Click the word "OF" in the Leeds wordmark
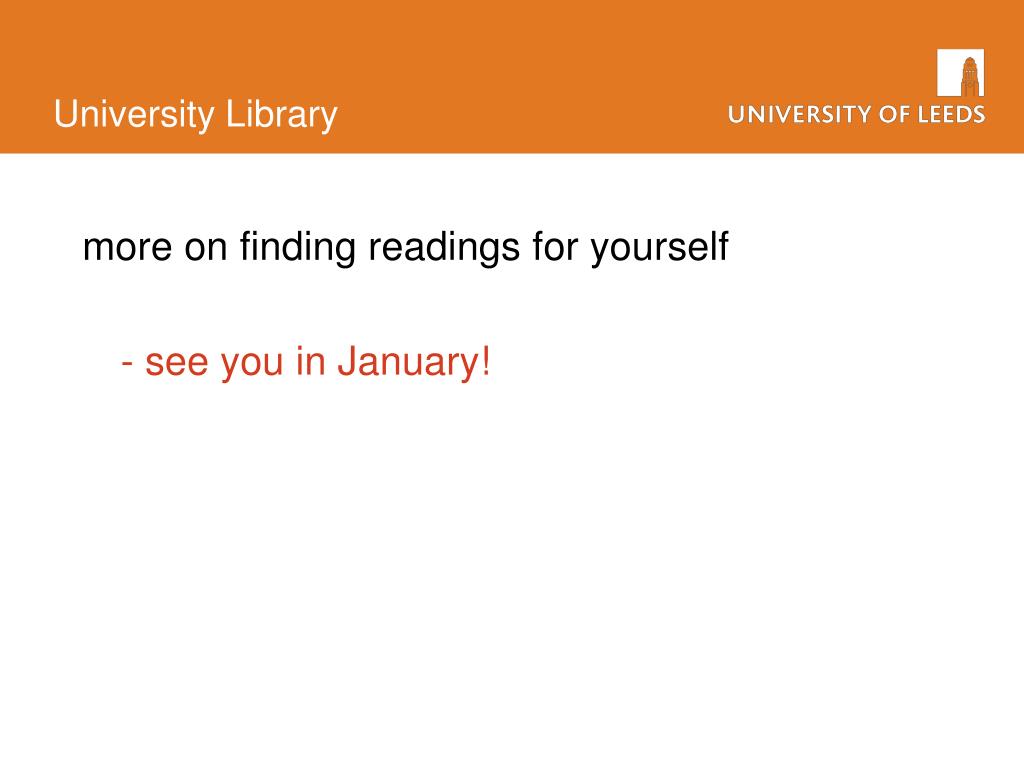Screen dimensions: 1024x768 click(895, 114)
